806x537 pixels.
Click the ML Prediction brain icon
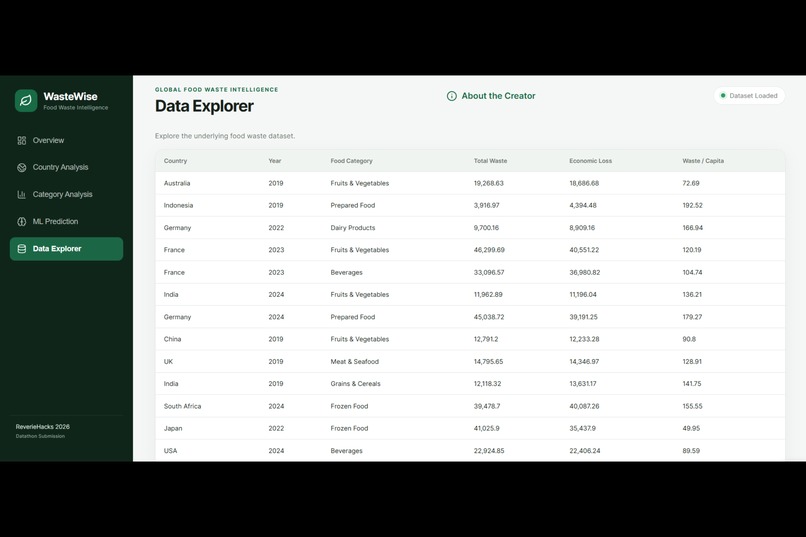(22, 221)
